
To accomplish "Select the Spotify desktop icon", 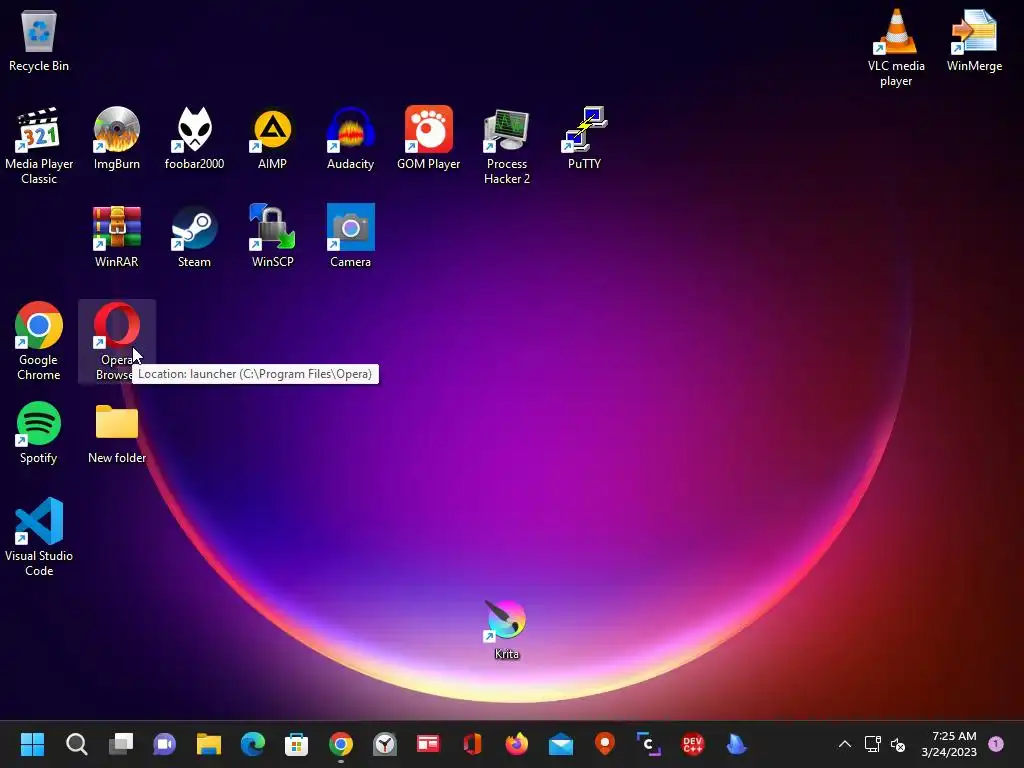I will (39, 432).
